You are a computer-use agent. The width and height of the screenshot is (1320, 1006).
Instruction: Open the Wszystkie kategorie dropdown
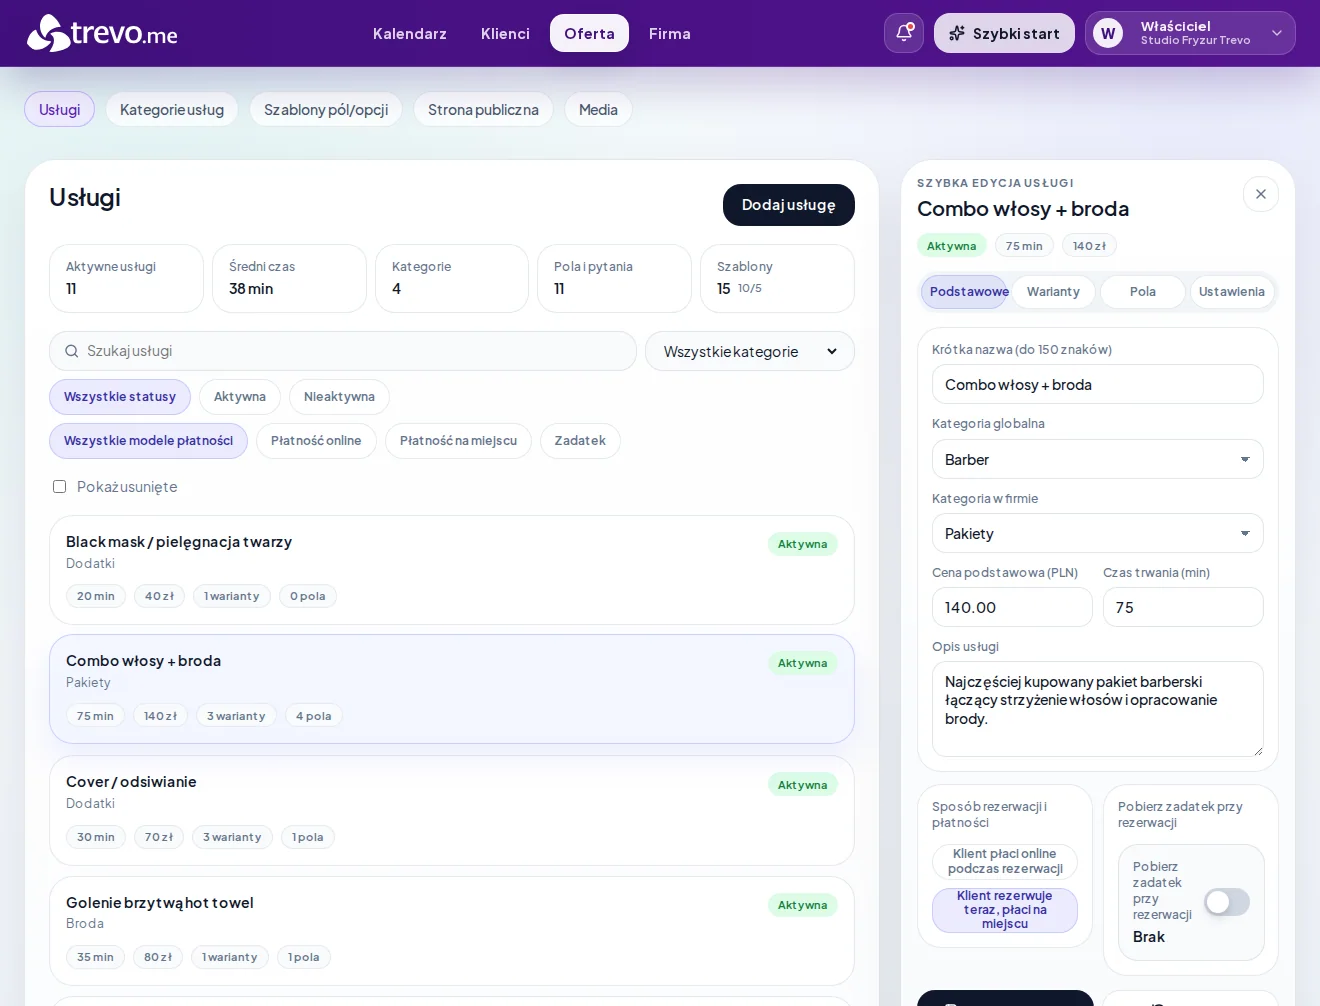click(x=750, y=351)
